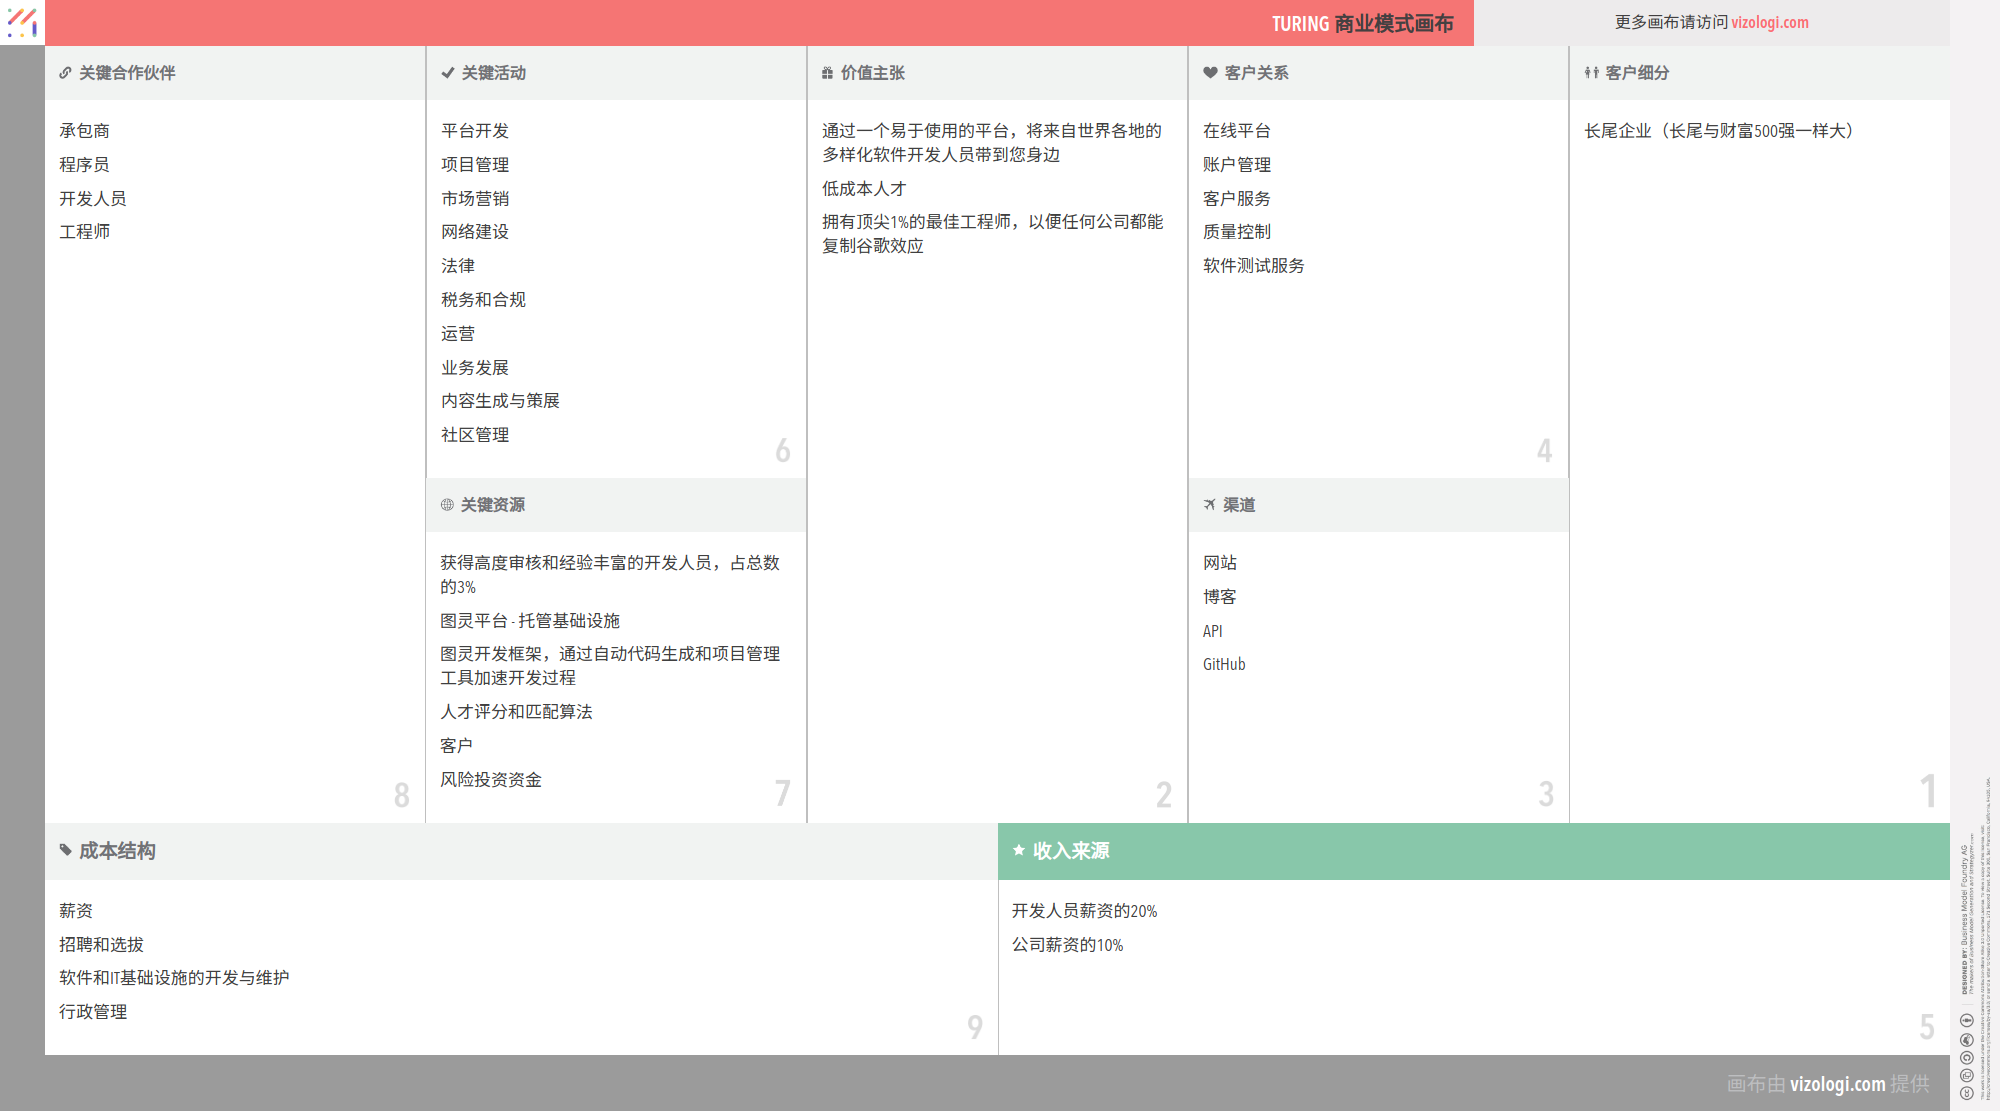Screen dimensions: 2000x1111
Task: Select the 长尾企业 text in 客户细分
Action: point(1720,130)
